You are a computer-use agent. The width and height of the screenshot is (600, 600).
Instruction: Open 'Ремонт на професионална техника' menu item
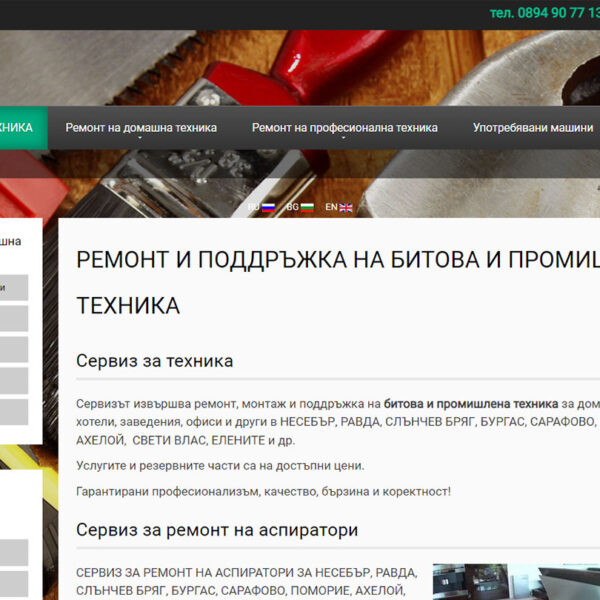[344, 128]
